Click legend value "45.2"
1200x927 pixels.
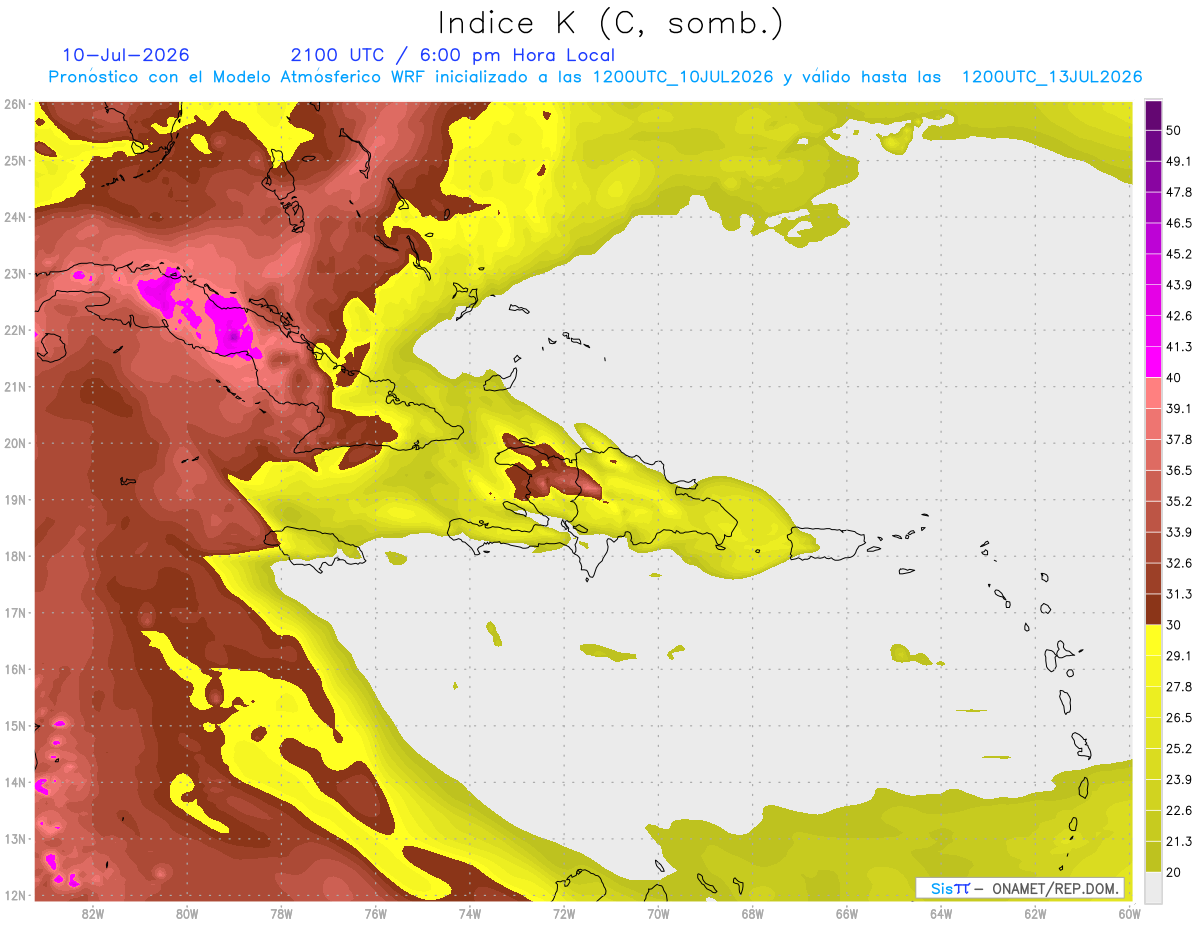1179,254
